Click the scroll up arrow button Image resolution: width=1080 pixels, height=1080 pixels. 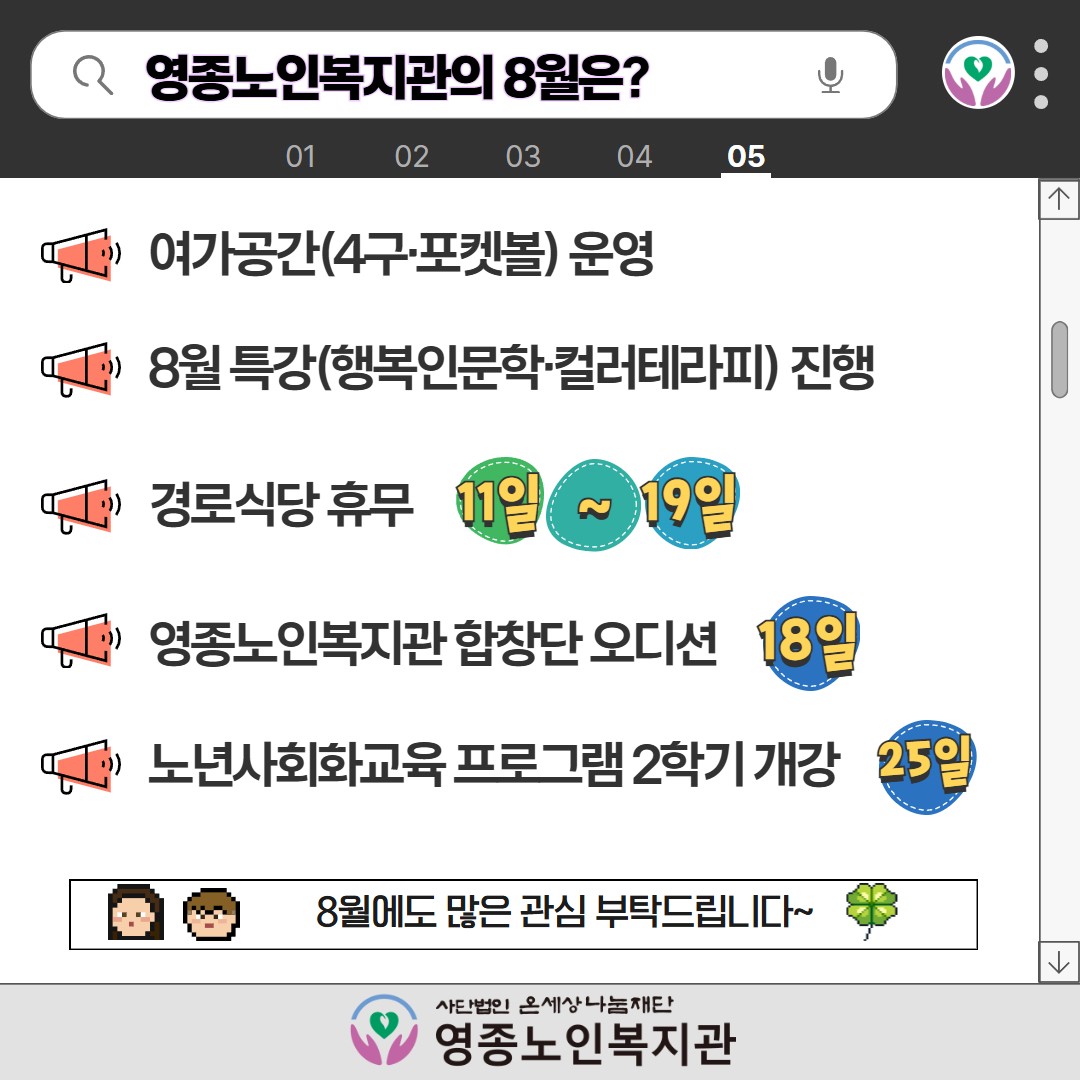[1059, 199]
